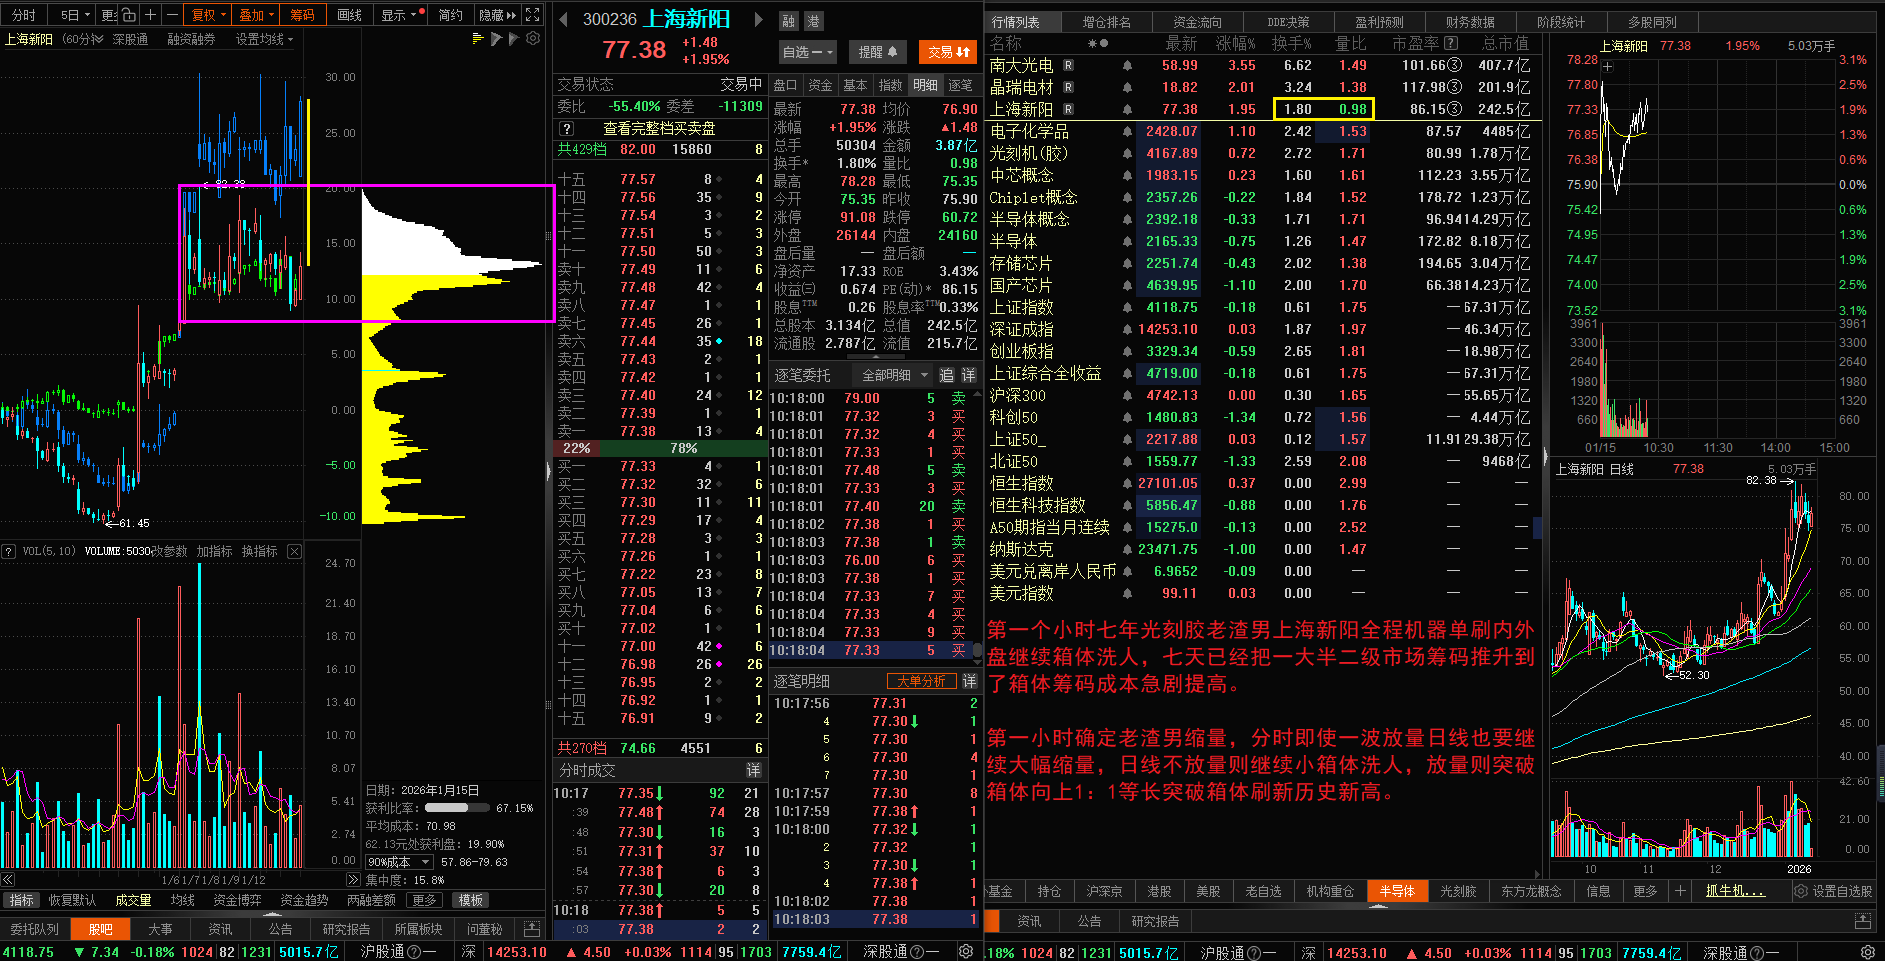Click the help icon next to 市盈率 column
Viewport: 1885px width, 961px height.
coord(1451,43)
